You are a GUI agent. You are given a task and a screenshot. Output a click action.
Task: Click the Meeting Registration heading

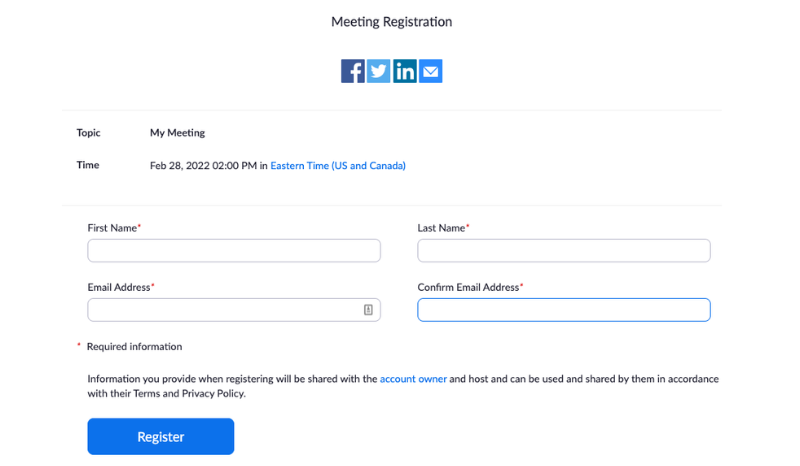click(392, 21)
